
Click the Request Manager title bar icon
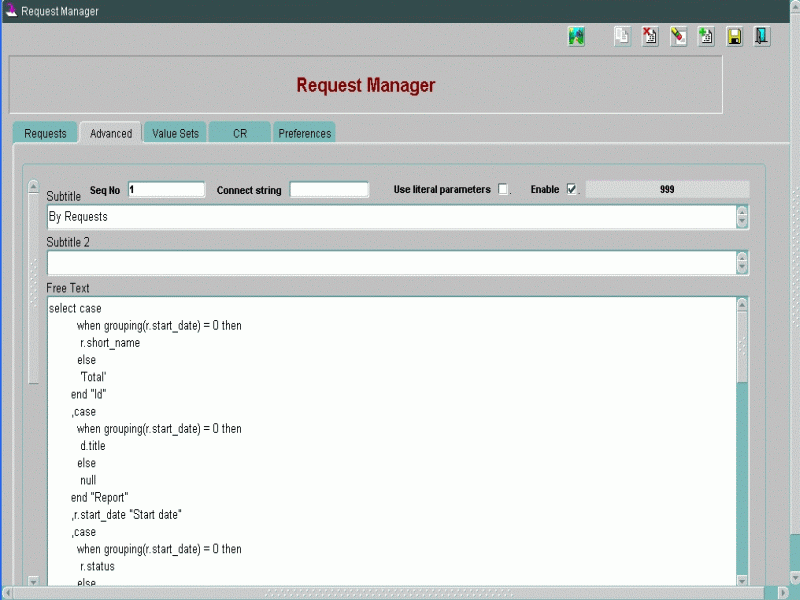coord(11,11)
